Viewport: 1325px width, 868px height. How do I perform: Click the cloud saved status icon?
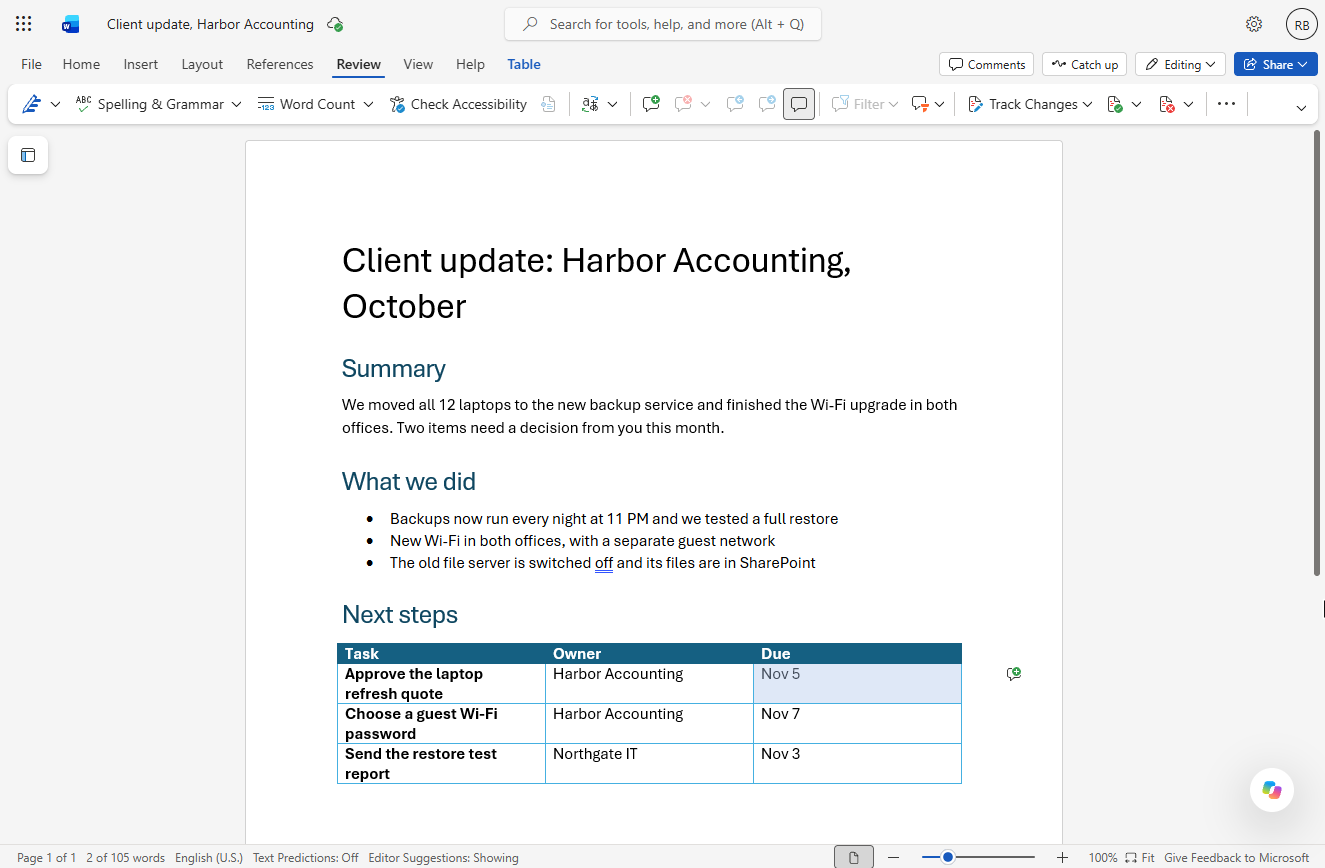335,24
